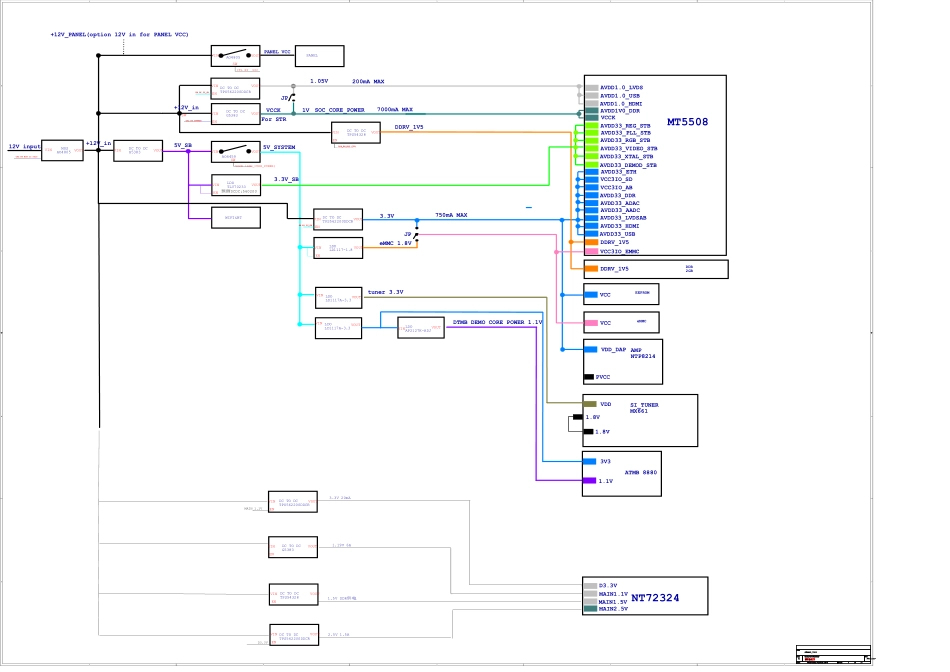Select the LDO block outputting tuner 3.3V
950x672 pixels.
pyautogui.click(x=338, y=297)
